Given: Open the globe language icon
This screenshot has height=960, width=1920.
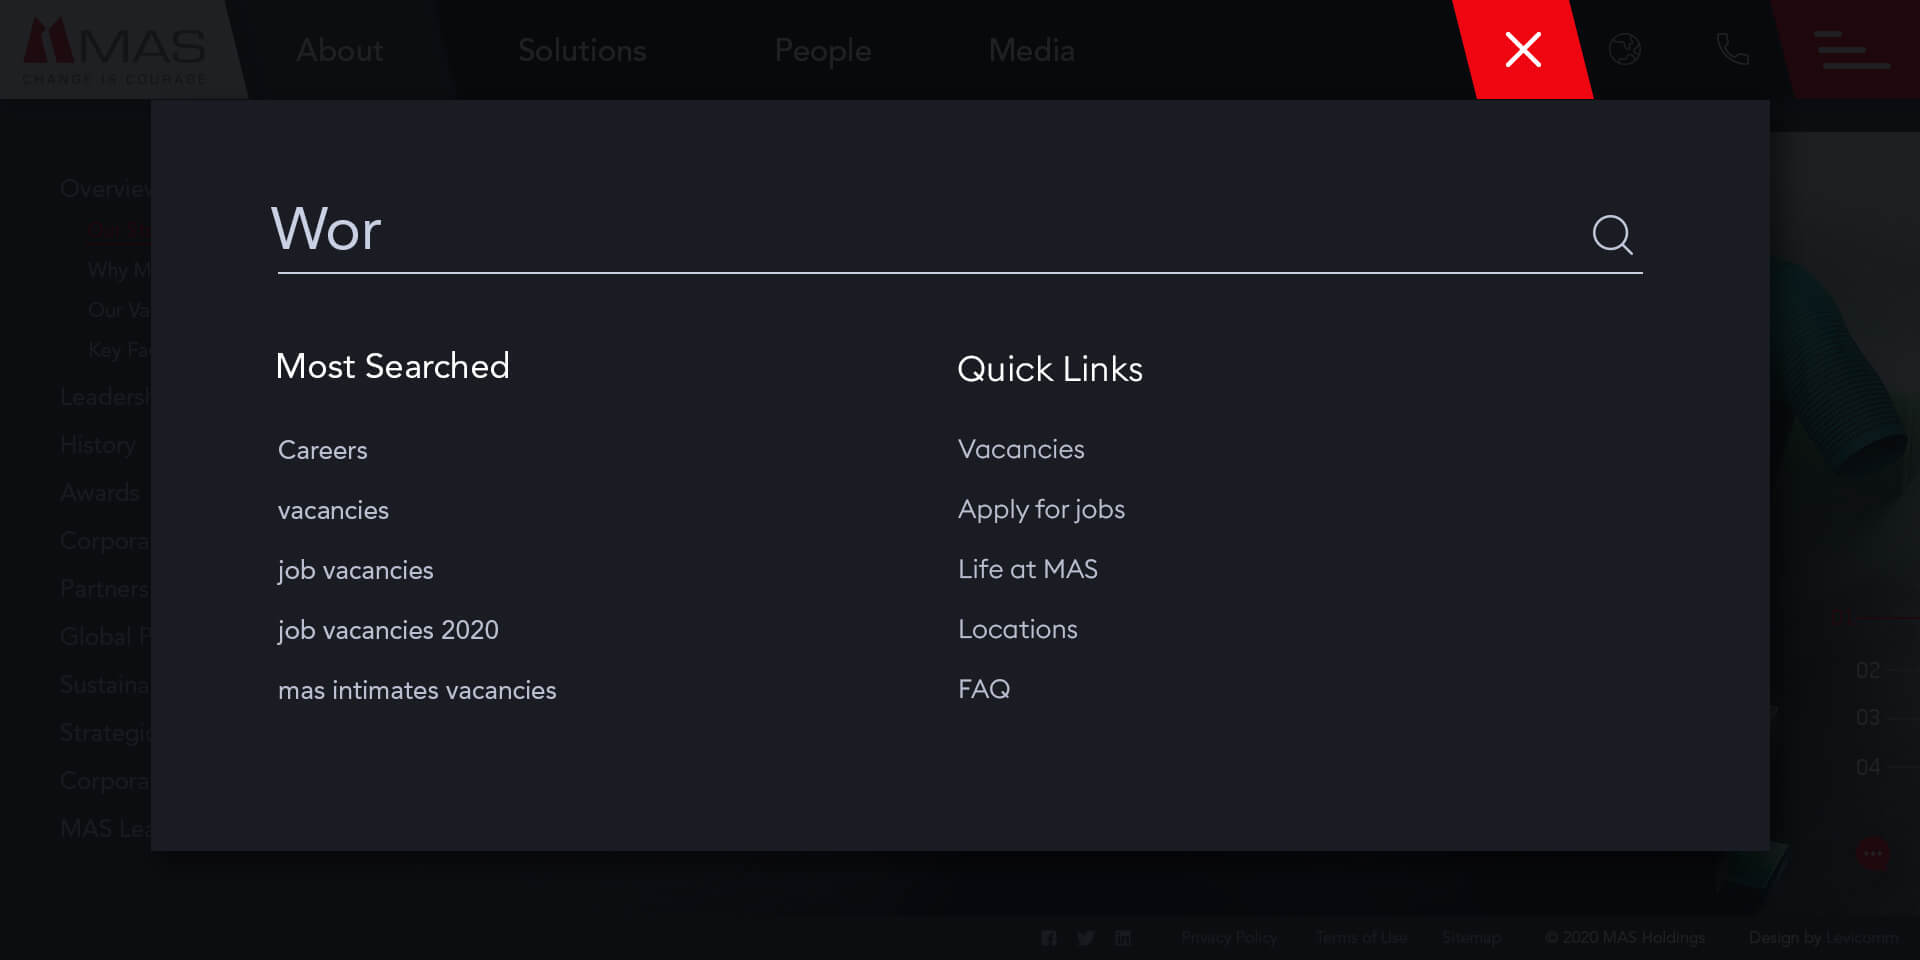Looking at the screenshot, I should pos(1624,49).
